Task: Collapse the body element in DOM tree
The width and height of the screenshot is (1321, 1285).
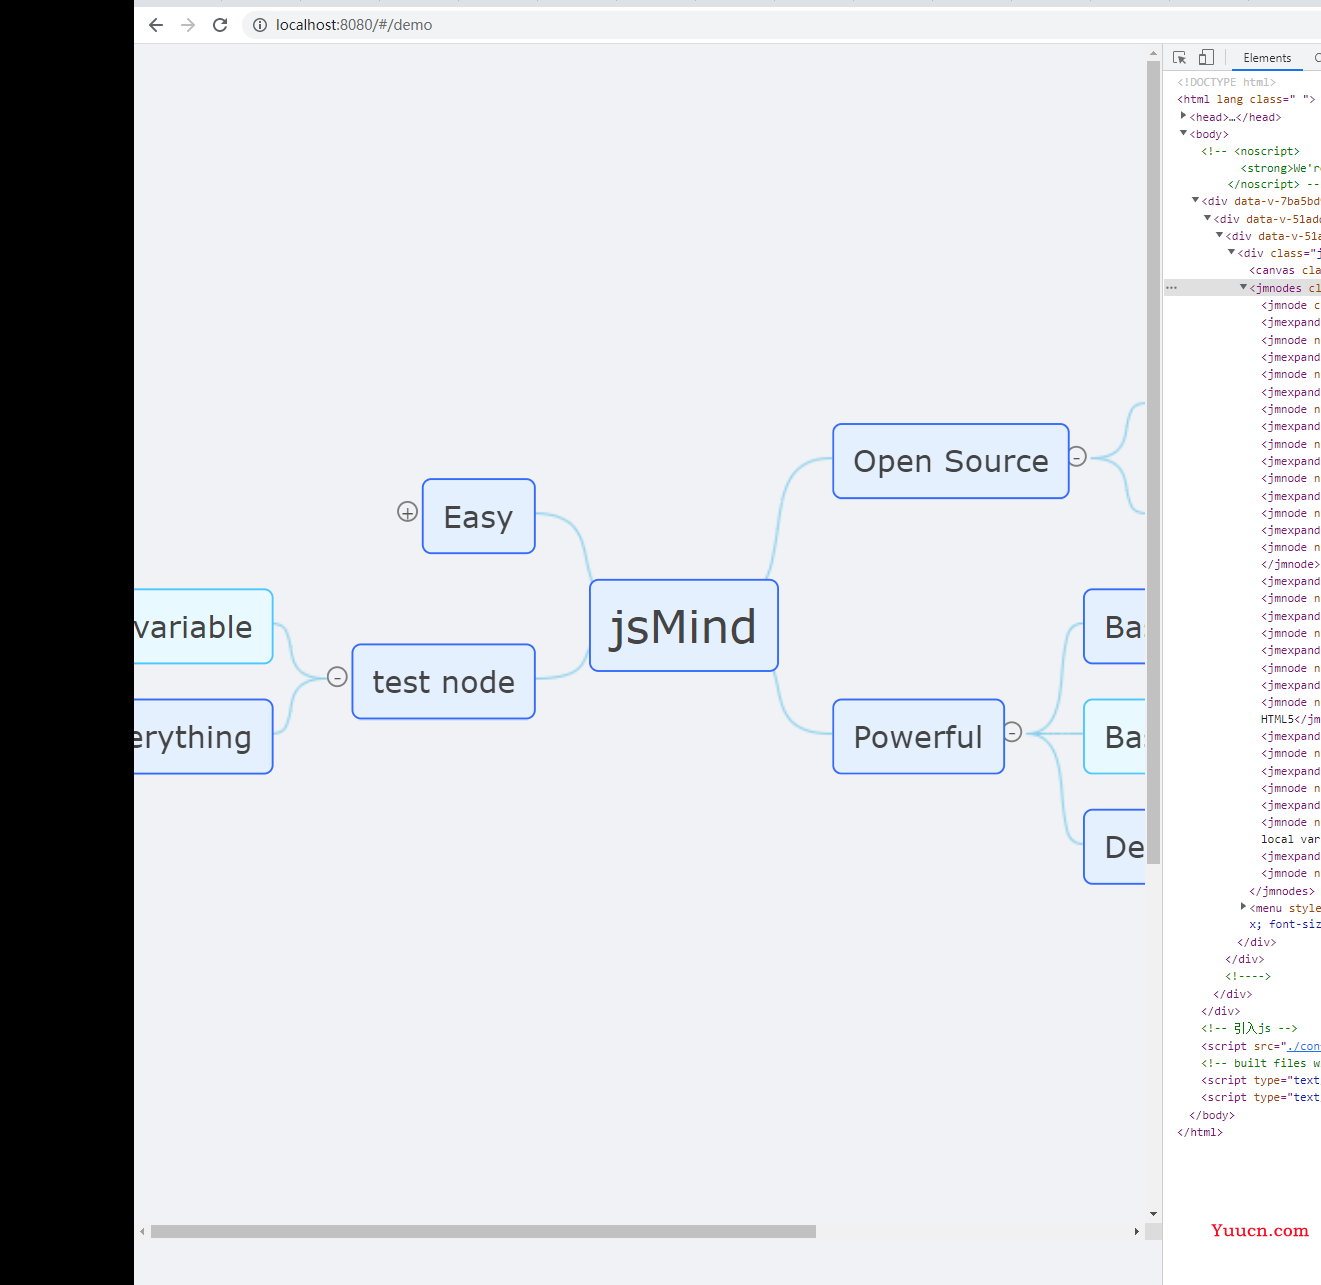Action: point(1183,133)
